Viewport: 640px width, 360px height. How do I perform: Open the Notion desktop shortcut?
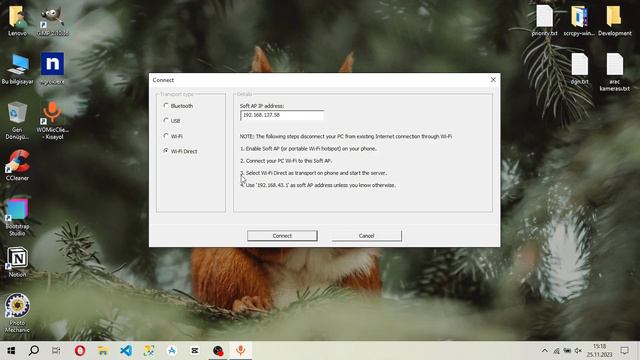coord(17,262)
